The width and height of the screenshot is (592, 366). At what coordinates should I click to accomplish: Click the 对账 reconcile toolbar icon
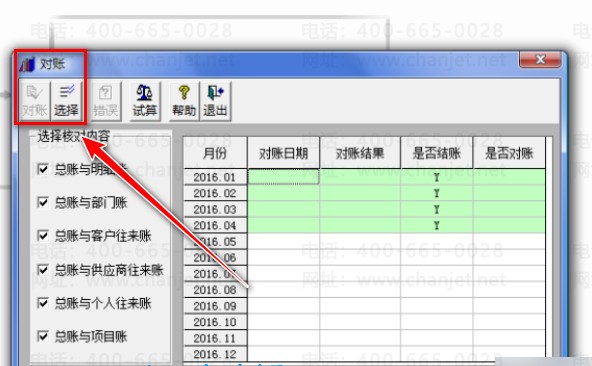[34, 101]
